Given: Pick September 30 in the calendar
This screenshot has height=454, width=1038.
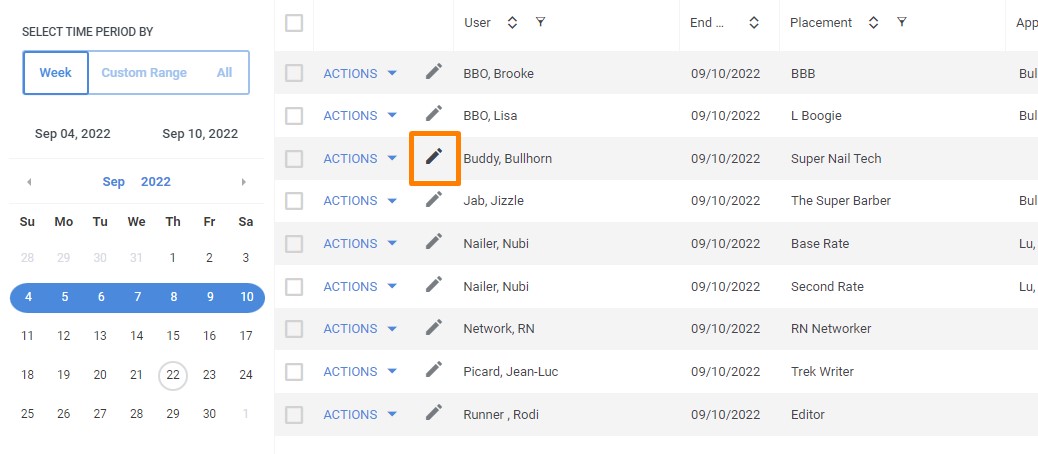Looking at the screenshot, I should point(209,414).
